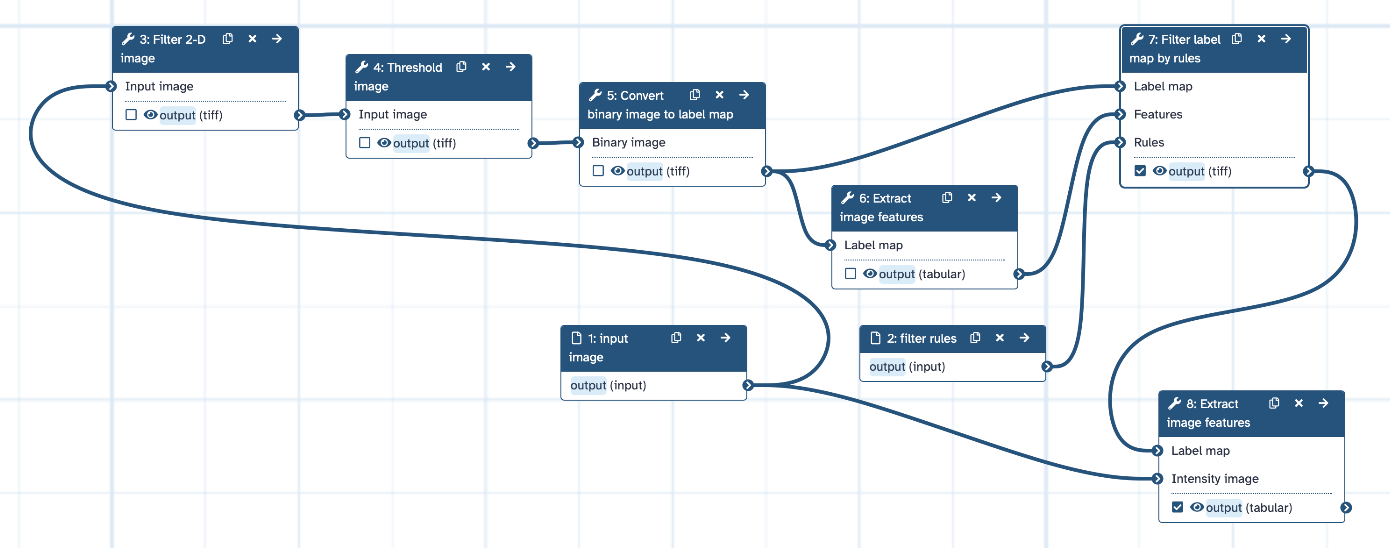This screenshot has height=548, width=1390.
Task: Remove the 5: Convert binary image node
Action: (x=720, y=95)
